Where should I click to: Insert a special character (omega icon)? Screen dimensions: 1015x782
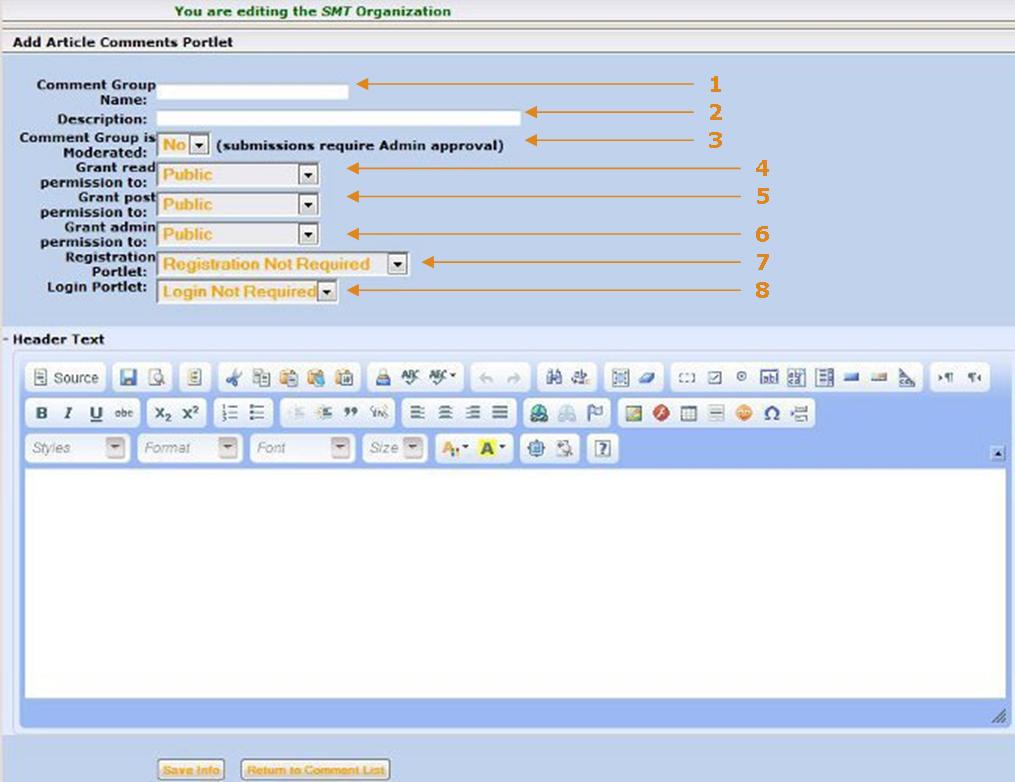pyautogui.click(x=772, y=413)
